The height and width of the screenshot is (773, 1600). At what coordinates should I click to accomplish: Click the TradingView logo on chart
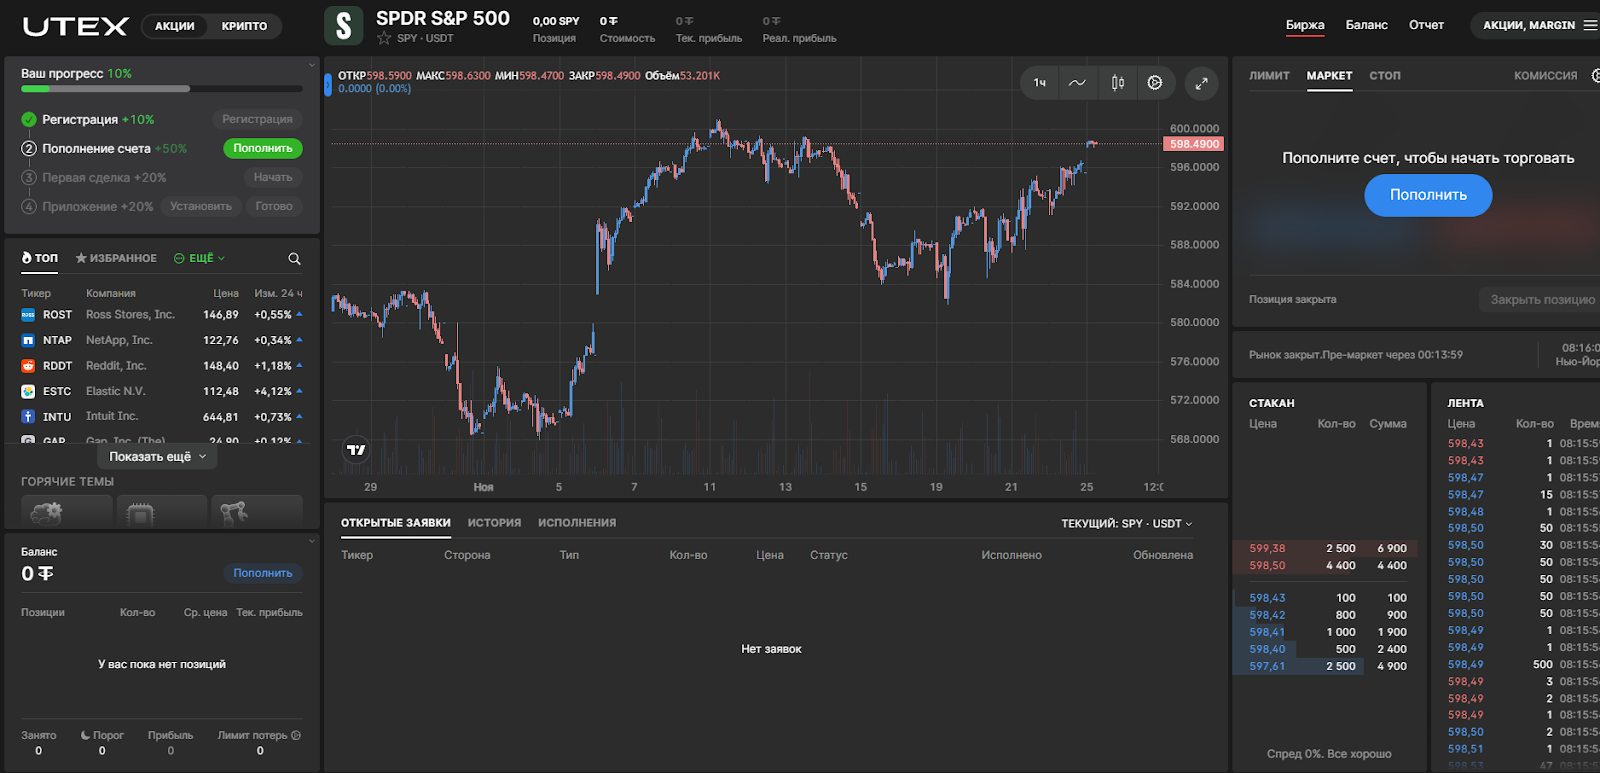coord(356,450)
